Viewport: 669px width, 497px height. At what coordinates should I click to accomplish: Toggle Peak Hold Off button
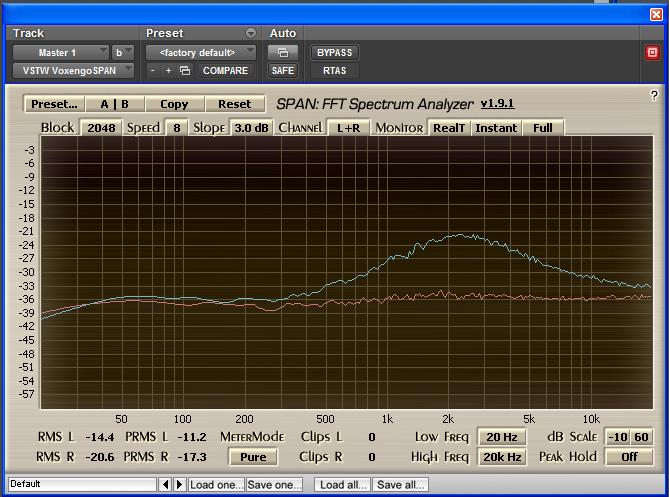pos(629,457)
